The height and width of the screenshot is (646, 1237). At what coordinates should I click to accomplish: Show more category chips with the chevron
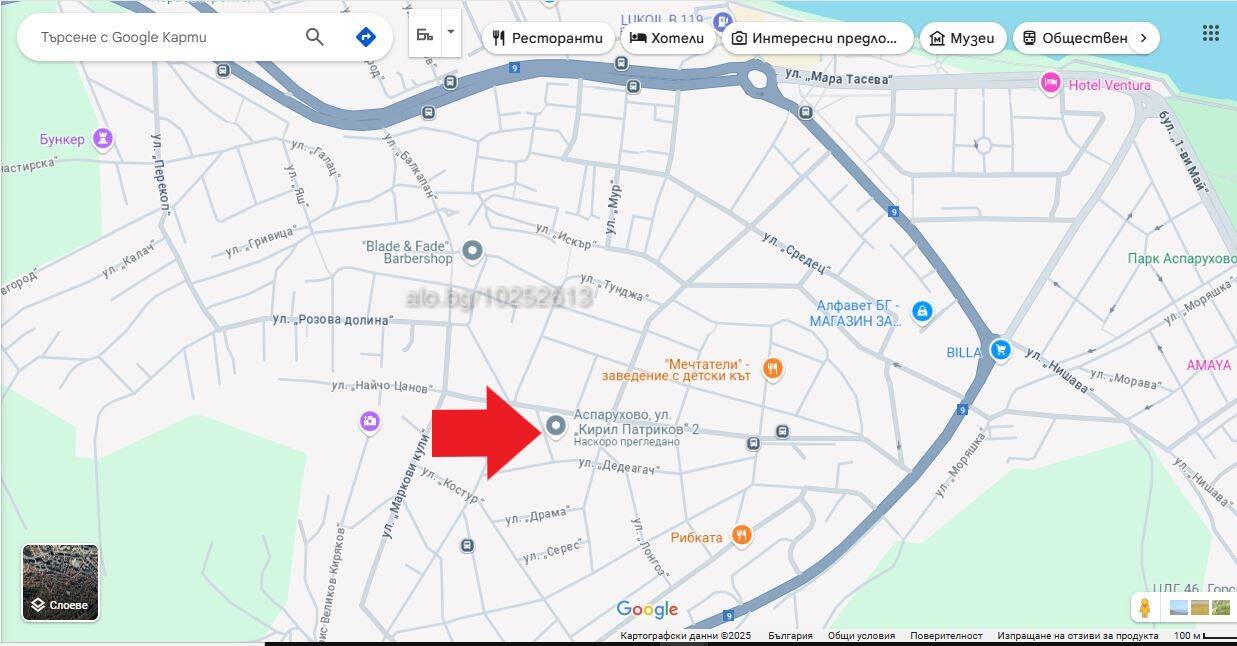click(1145, 38)
